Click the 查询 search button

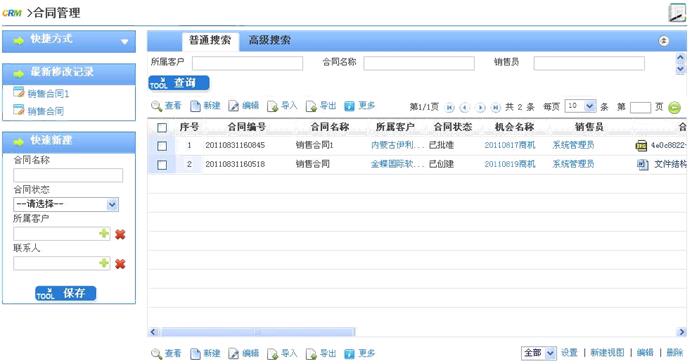click(x=179, y=83)
